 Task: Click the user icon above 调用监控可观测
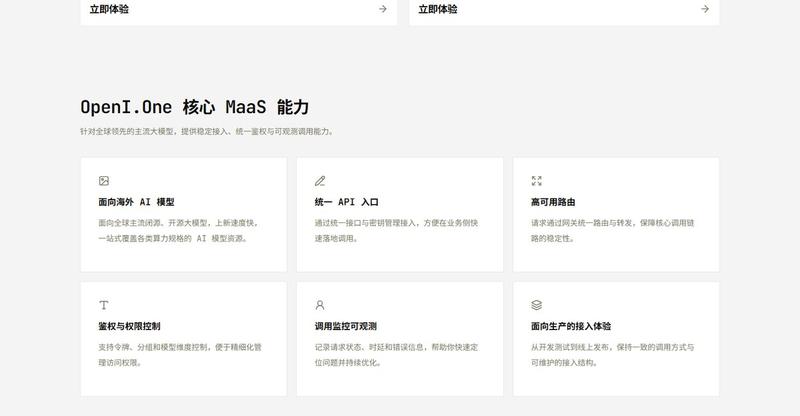coord(320,305)
